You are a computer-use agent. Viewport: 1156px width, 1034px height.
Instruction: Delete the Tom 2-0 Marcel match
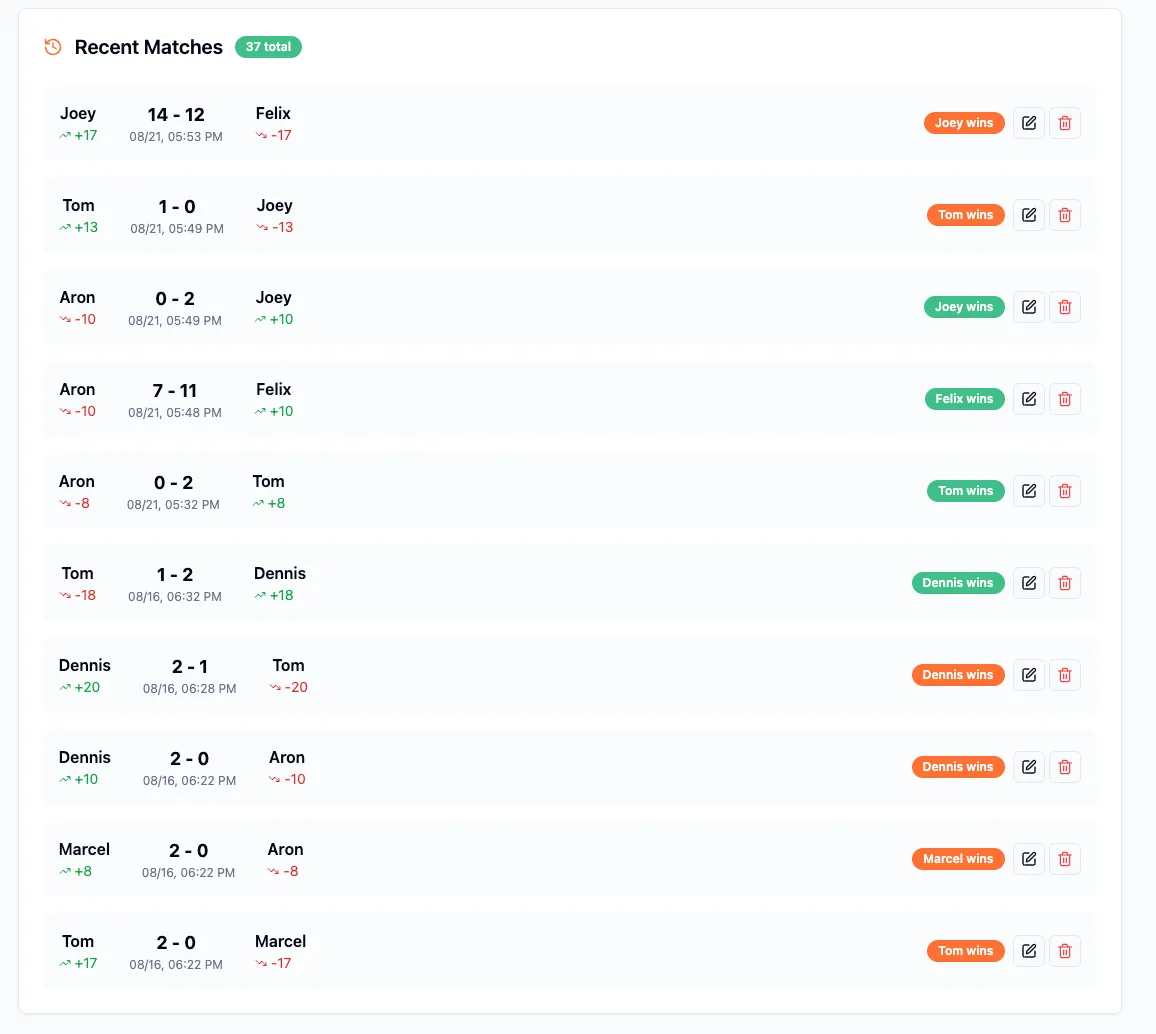(x=1065, y=950)
